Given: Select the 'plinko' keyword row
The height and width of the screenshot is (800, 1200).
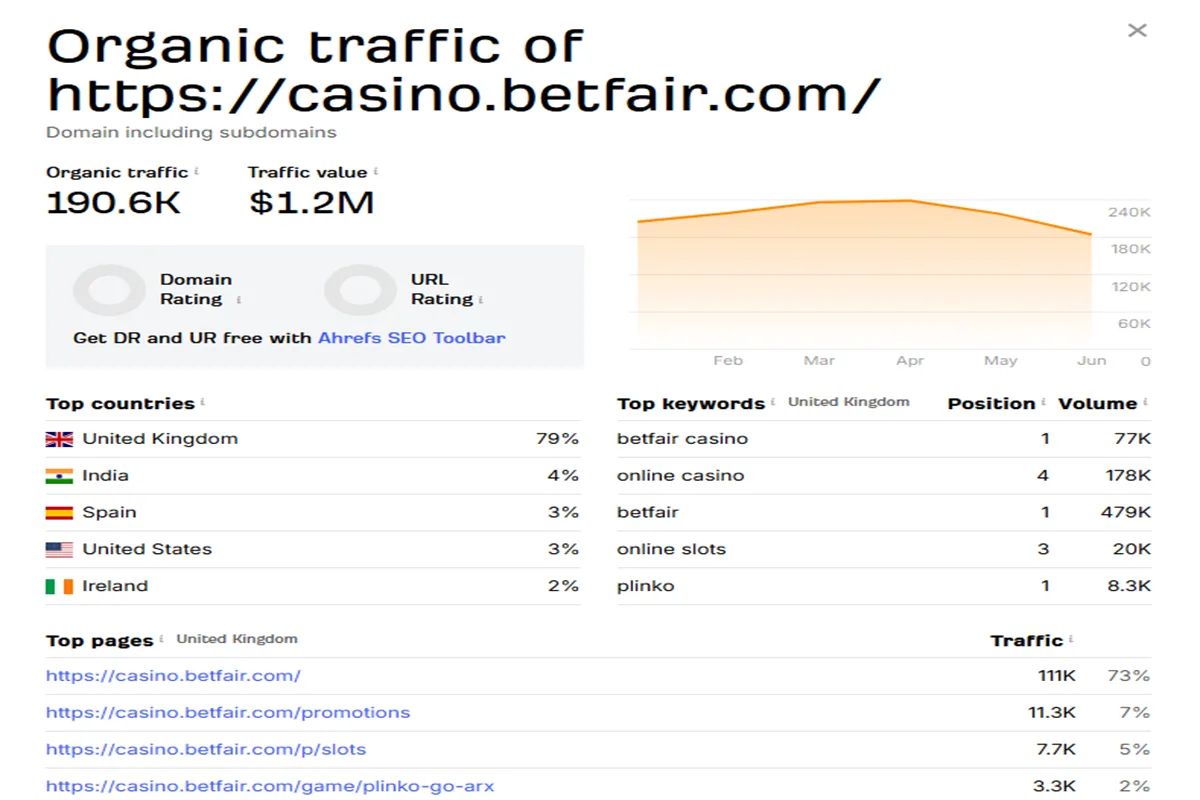Looking at the screenshot, I should click(884, 587).
